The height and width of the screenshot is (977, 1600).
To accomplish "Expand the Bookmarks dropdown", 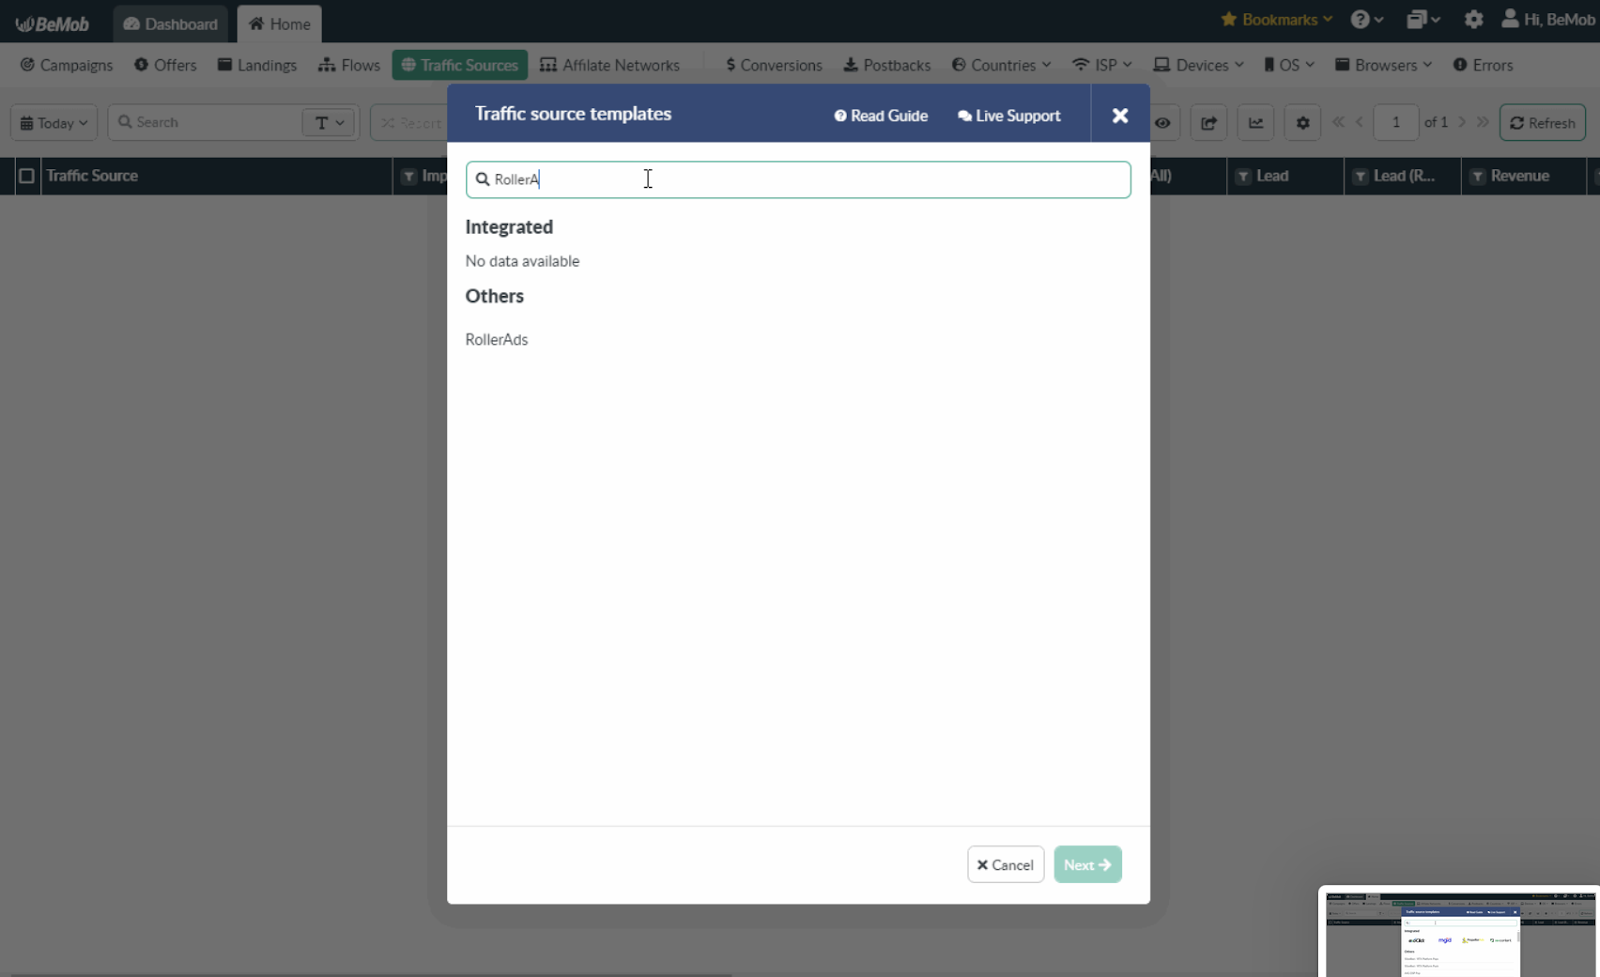I will 1277,20.
